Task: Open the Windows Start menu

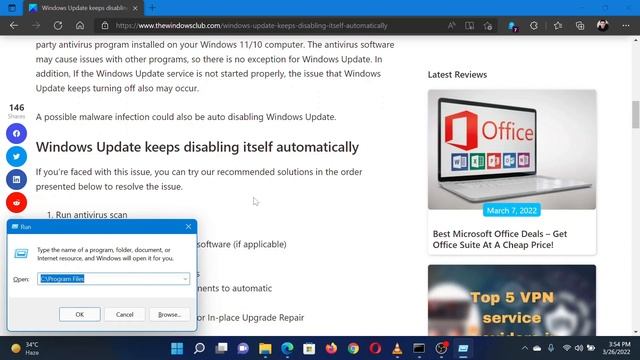Action: 177,349
